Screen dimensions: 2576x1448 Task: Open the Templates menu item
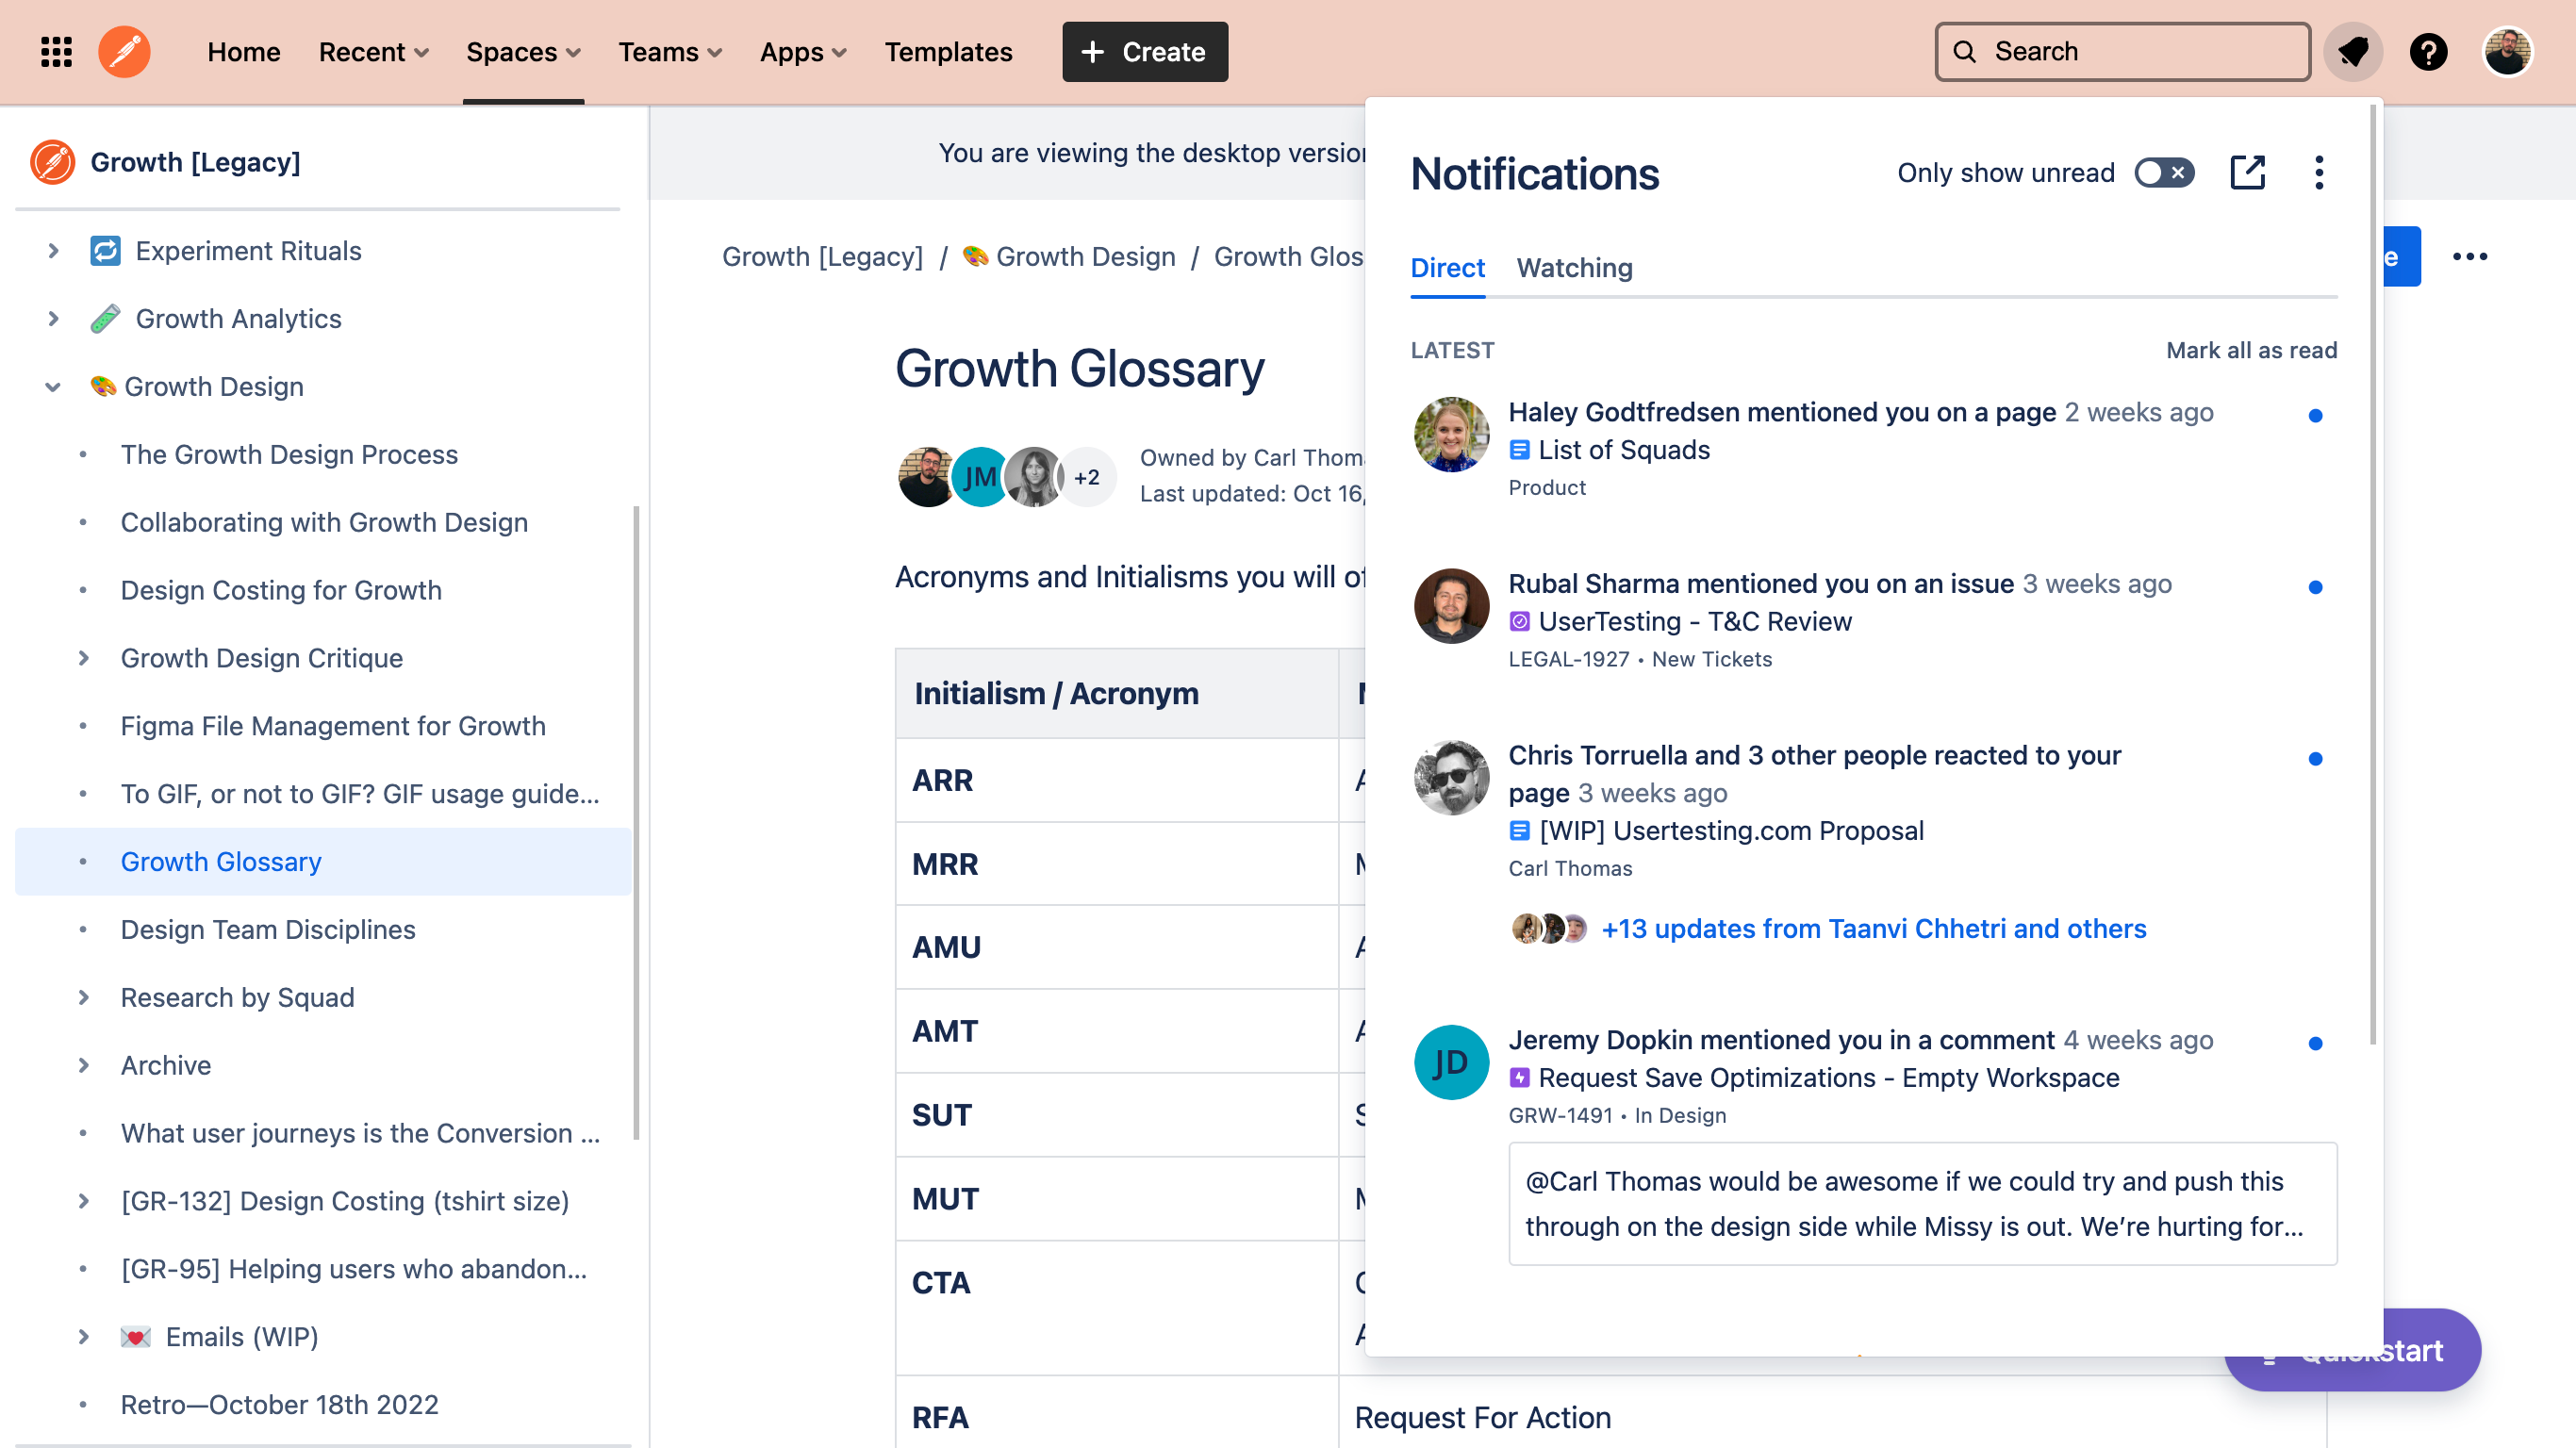click(948, 52)
